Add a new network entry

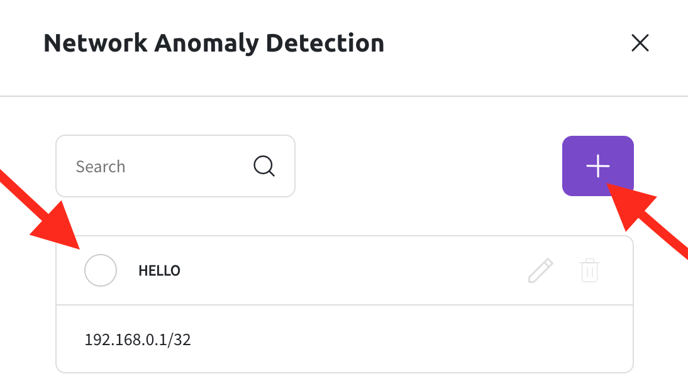(598, 166)
